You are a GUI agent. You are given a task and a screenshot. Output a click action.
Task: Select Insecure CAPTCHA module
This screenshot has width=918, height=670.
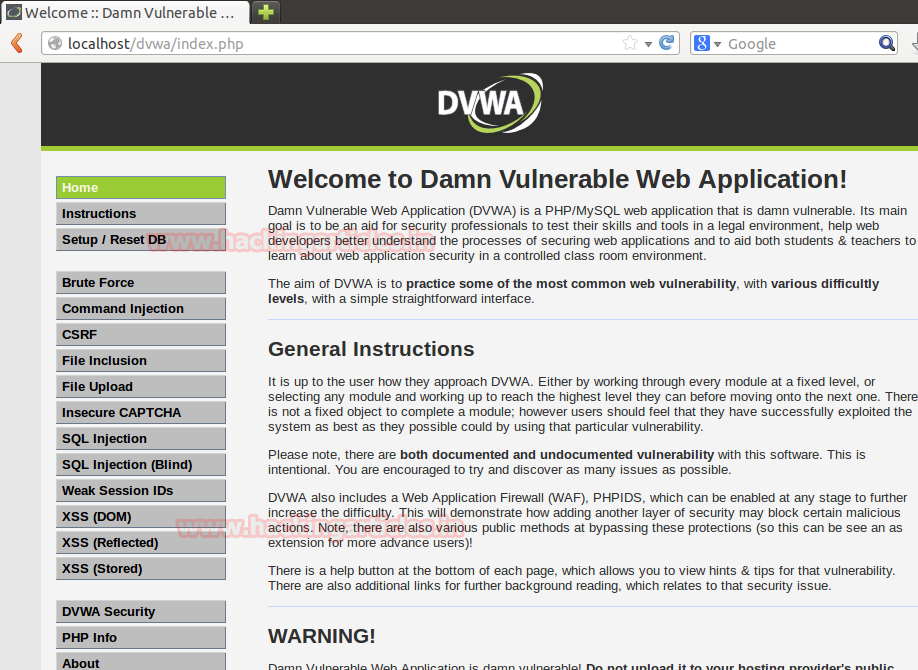[141, 412]
